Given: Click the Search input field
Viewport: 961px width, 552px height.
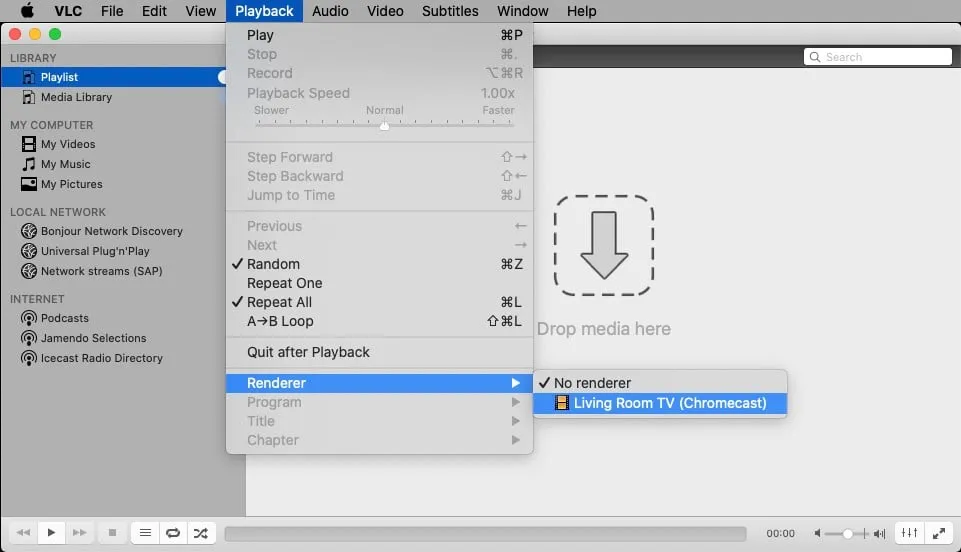Looking at the screenshot, I should pos(878,57).
